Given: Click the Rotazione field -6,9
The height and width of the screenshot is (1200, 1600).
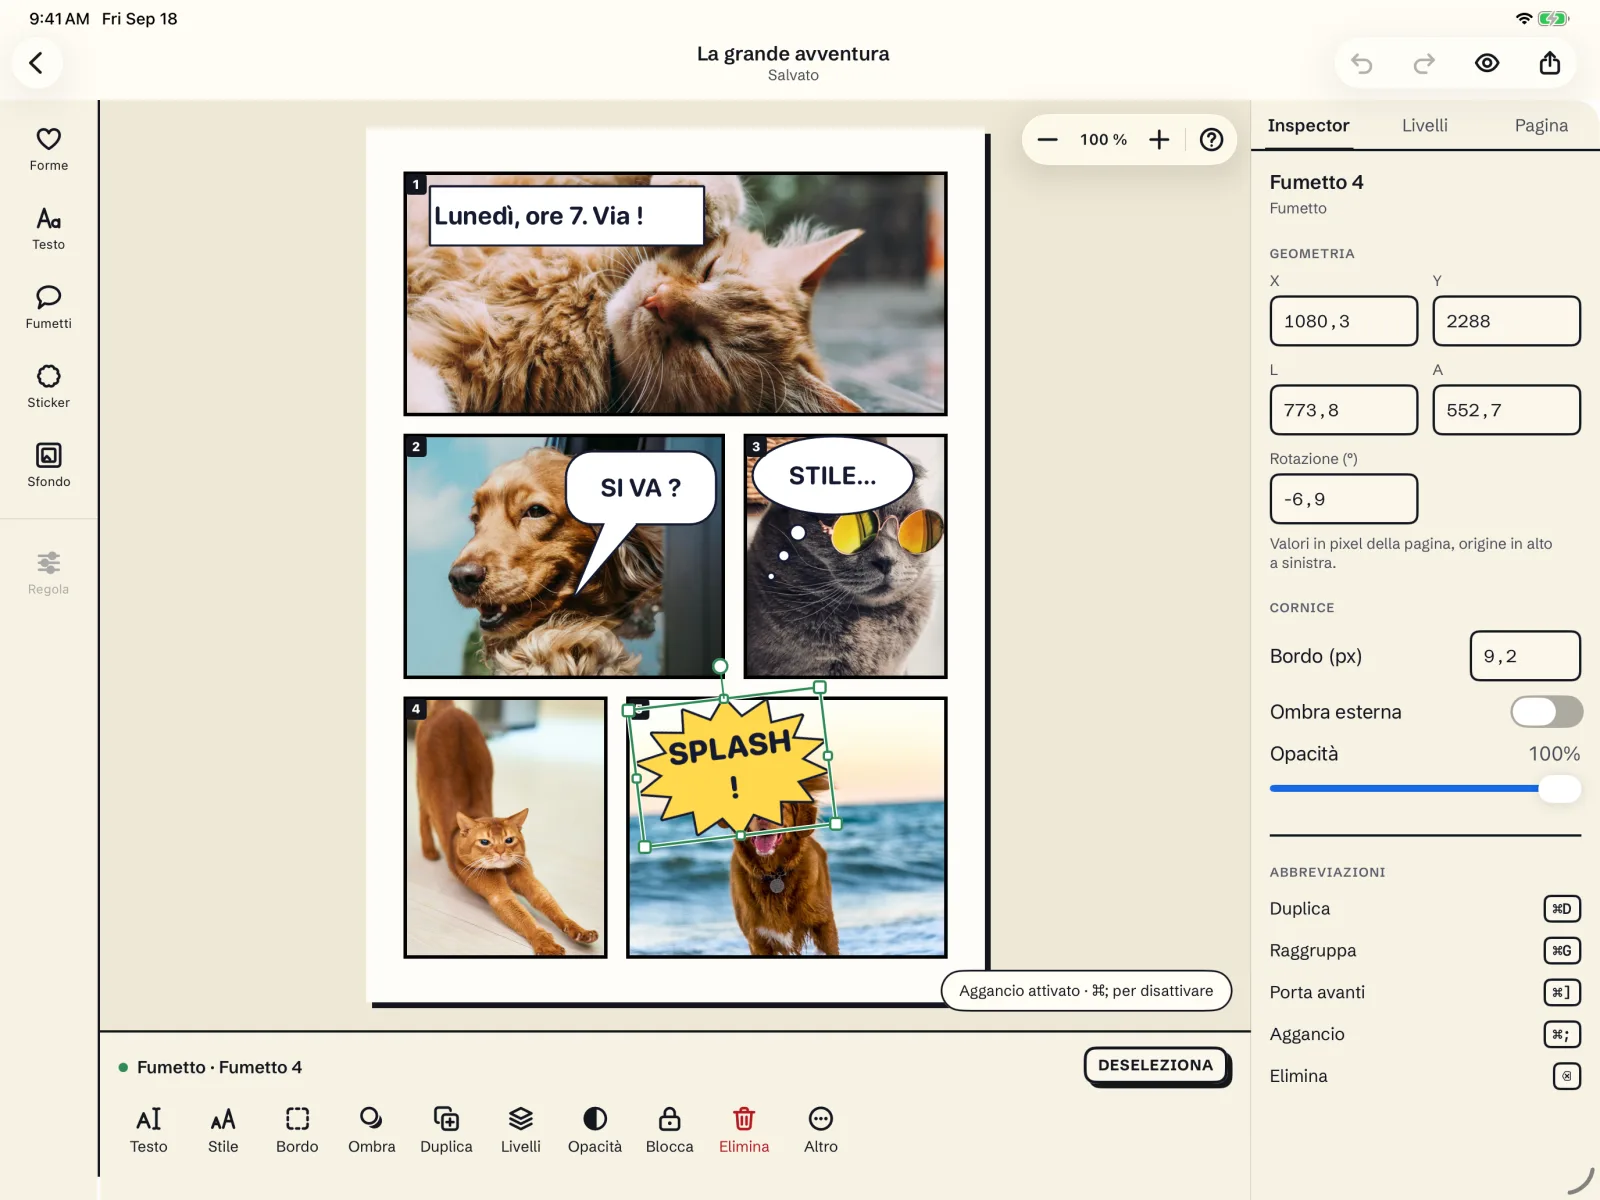Looking at the screenshot, I should pos(1343,499).
